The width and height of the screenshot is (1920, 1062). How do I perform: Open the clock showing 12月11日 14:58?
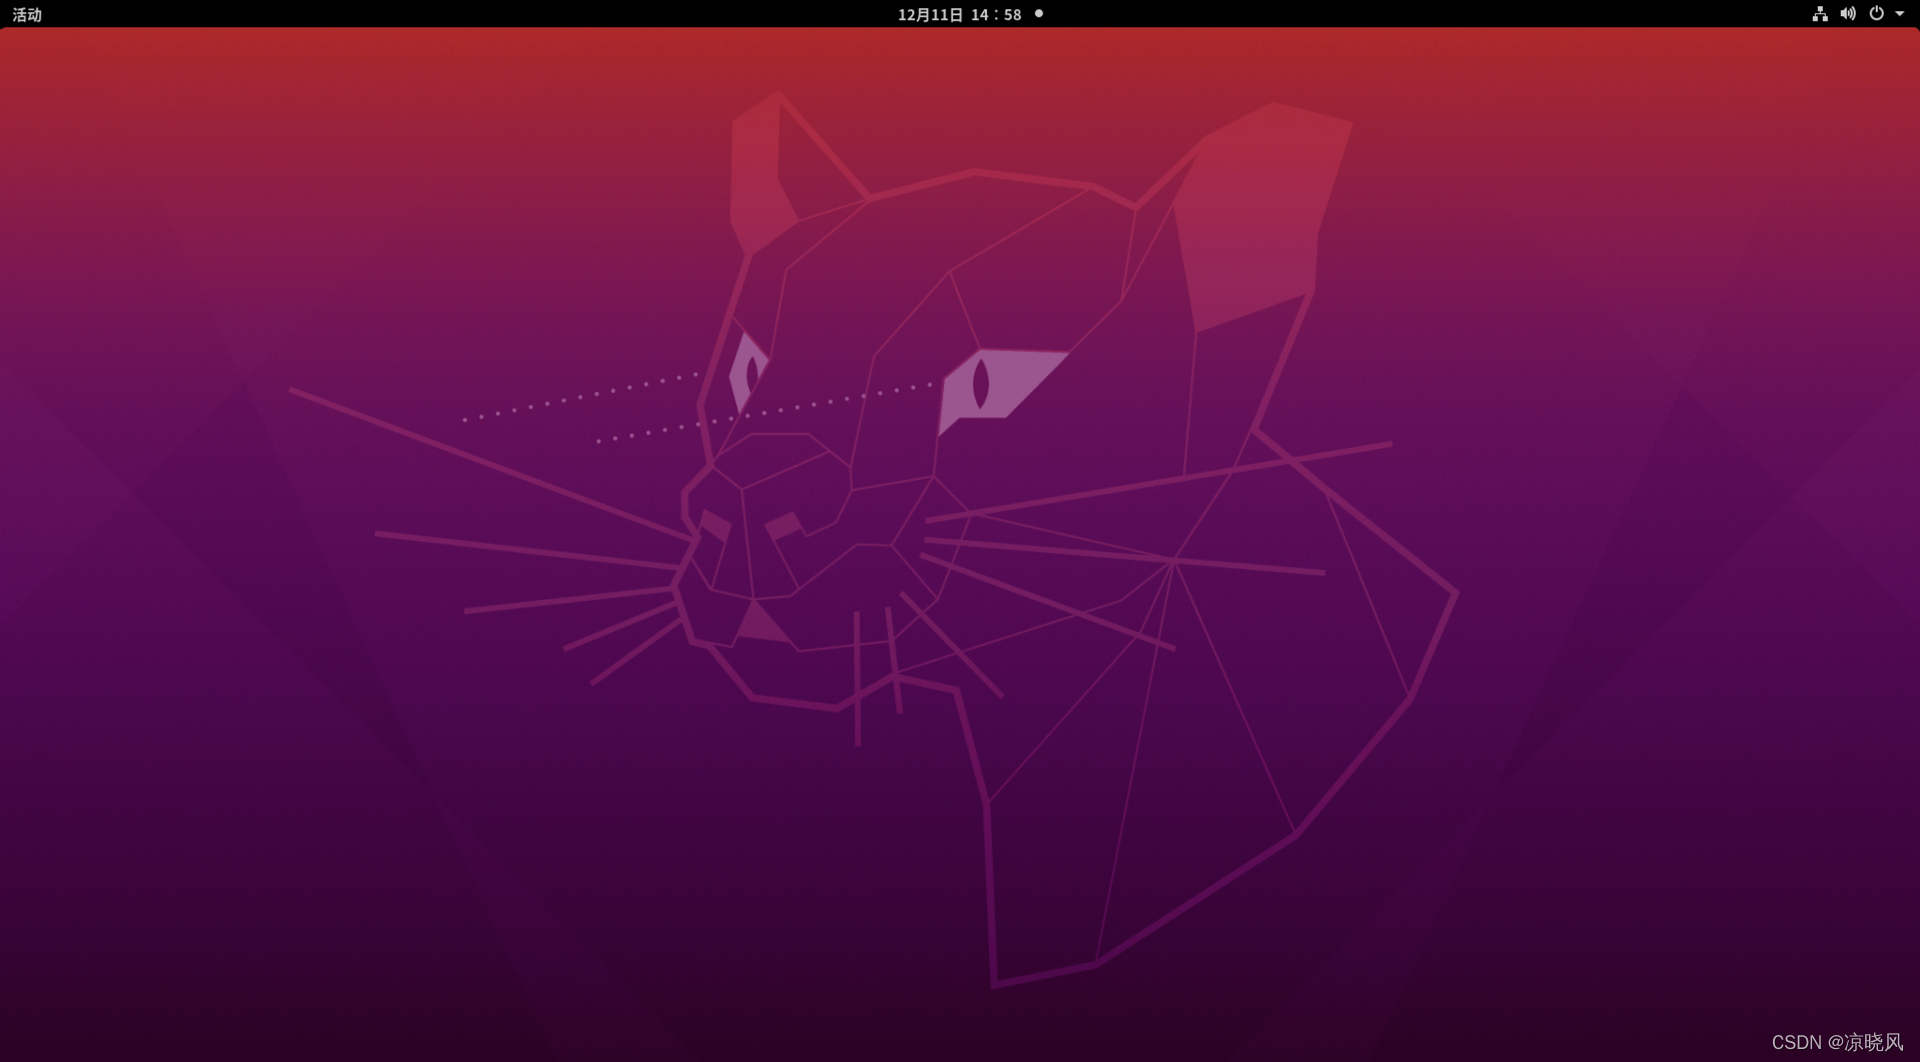(x=959, y=14)
